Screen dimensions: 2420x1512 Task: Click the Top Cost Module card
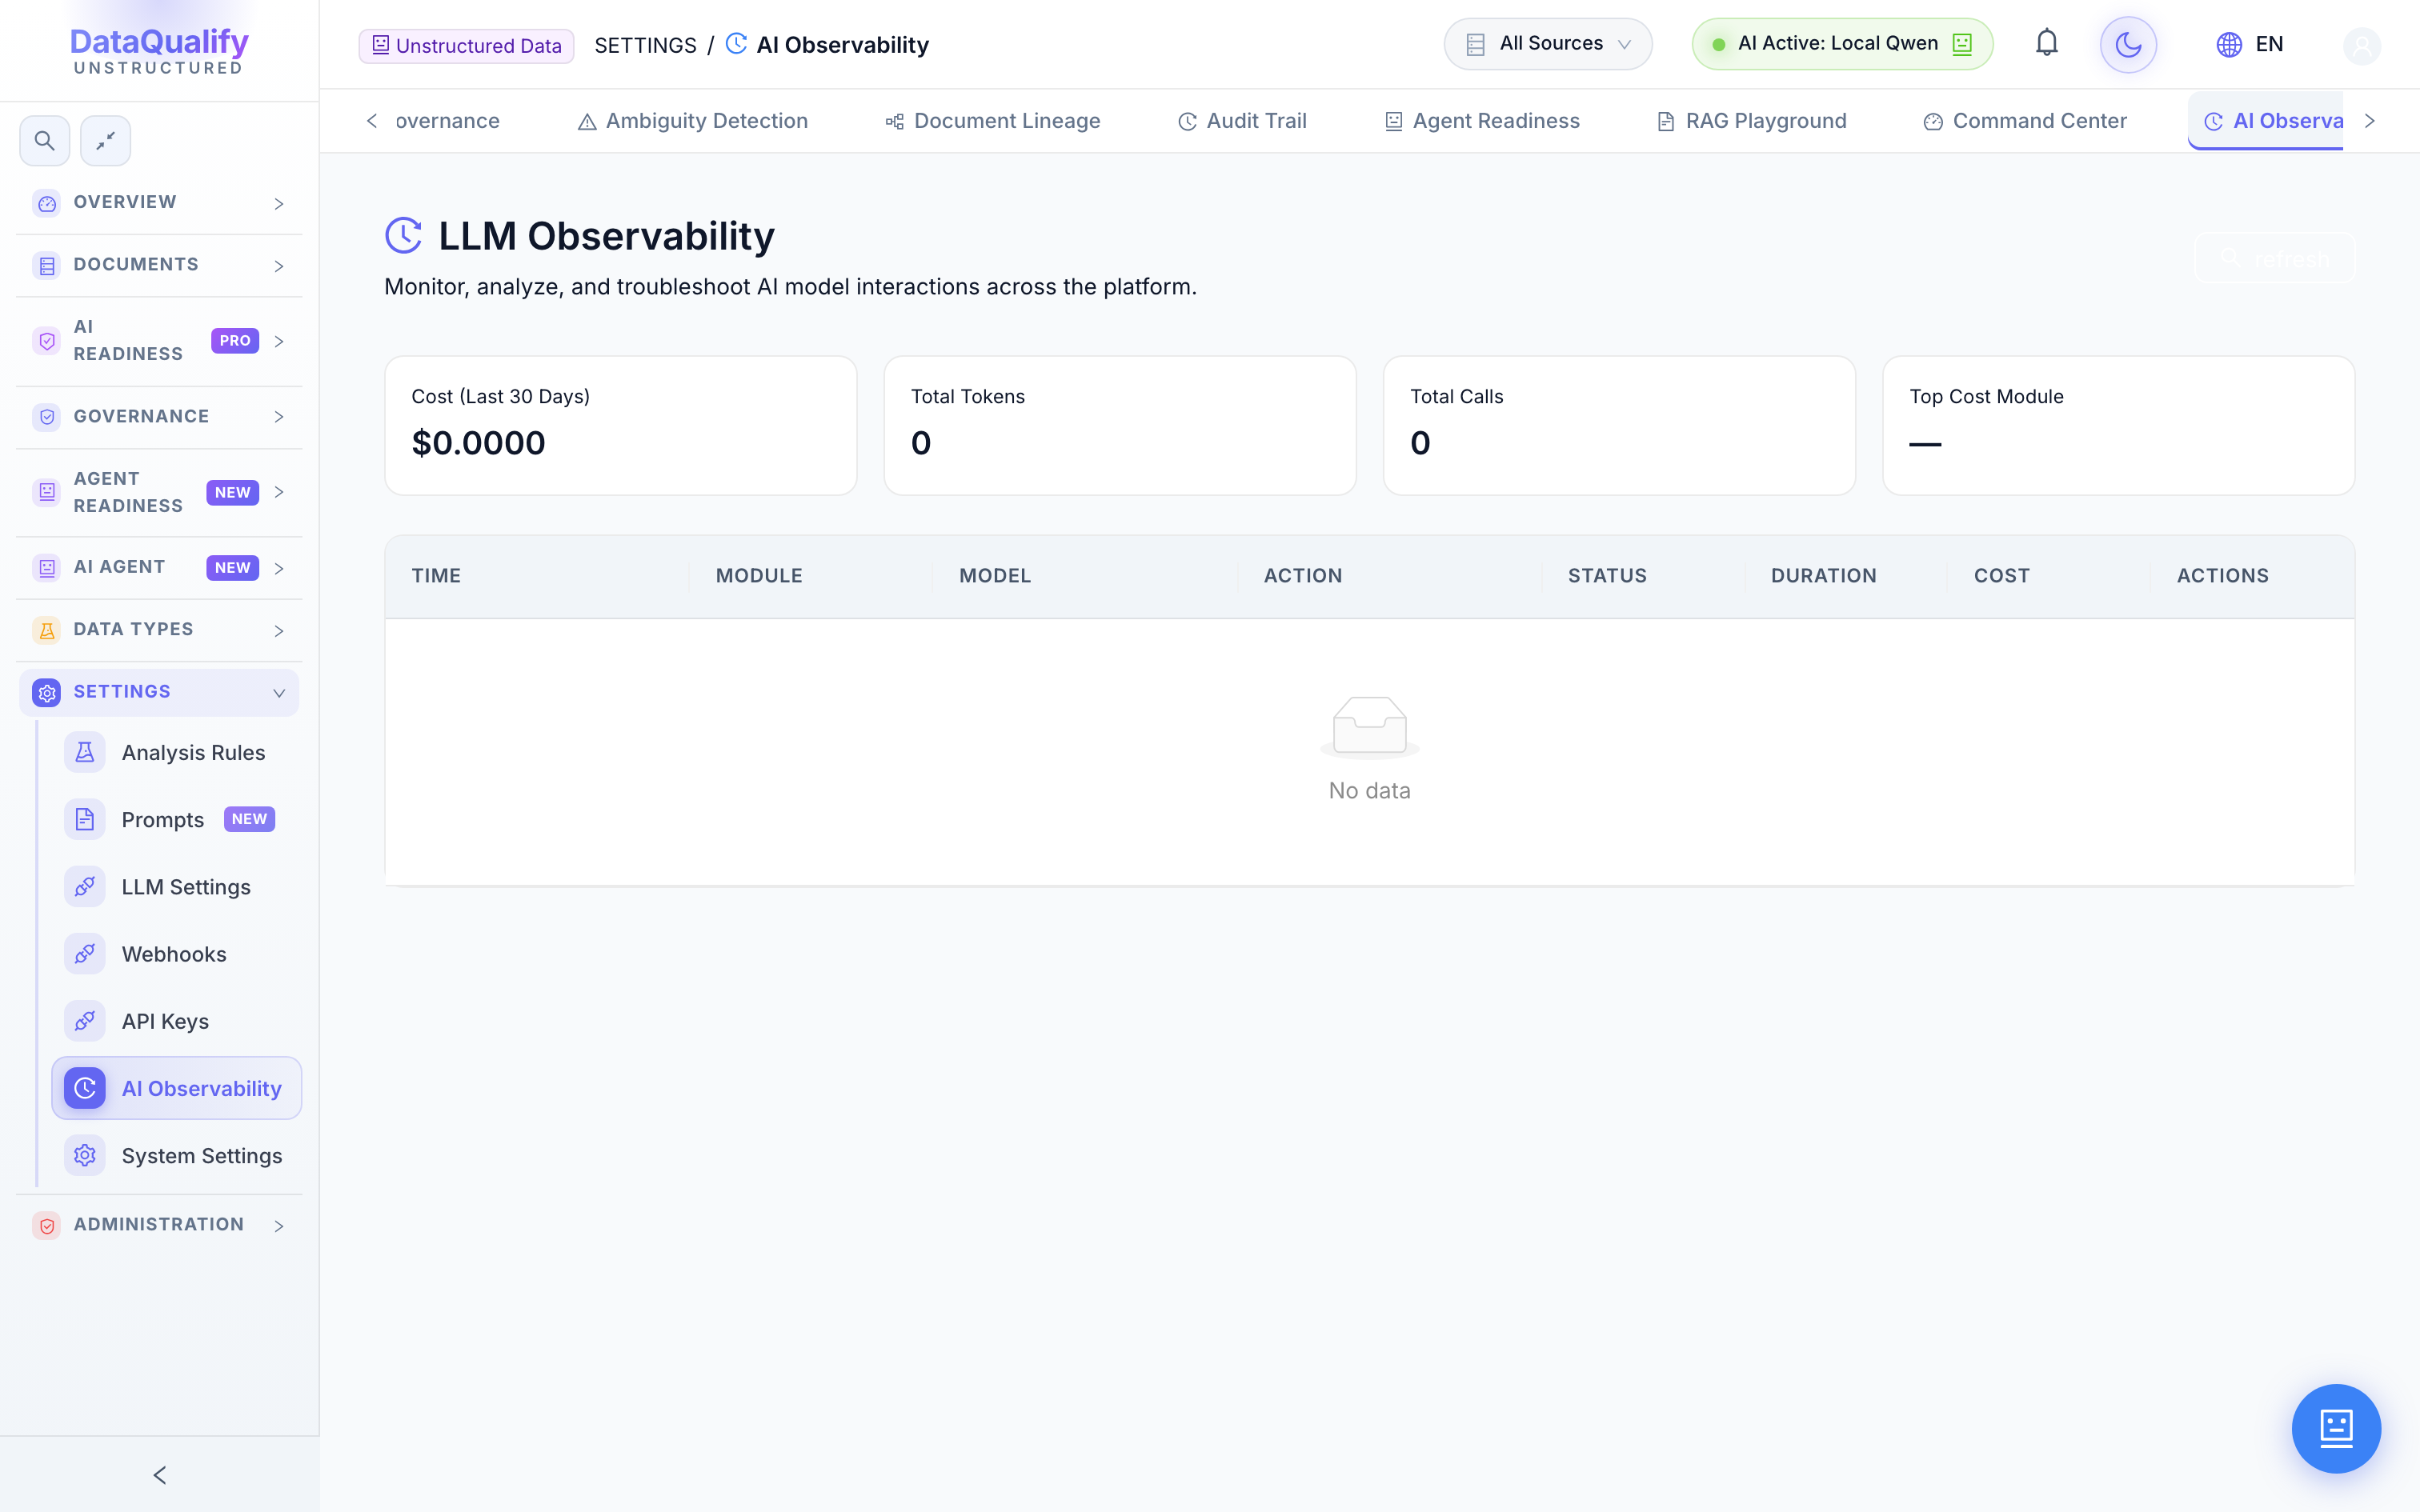2118,426
